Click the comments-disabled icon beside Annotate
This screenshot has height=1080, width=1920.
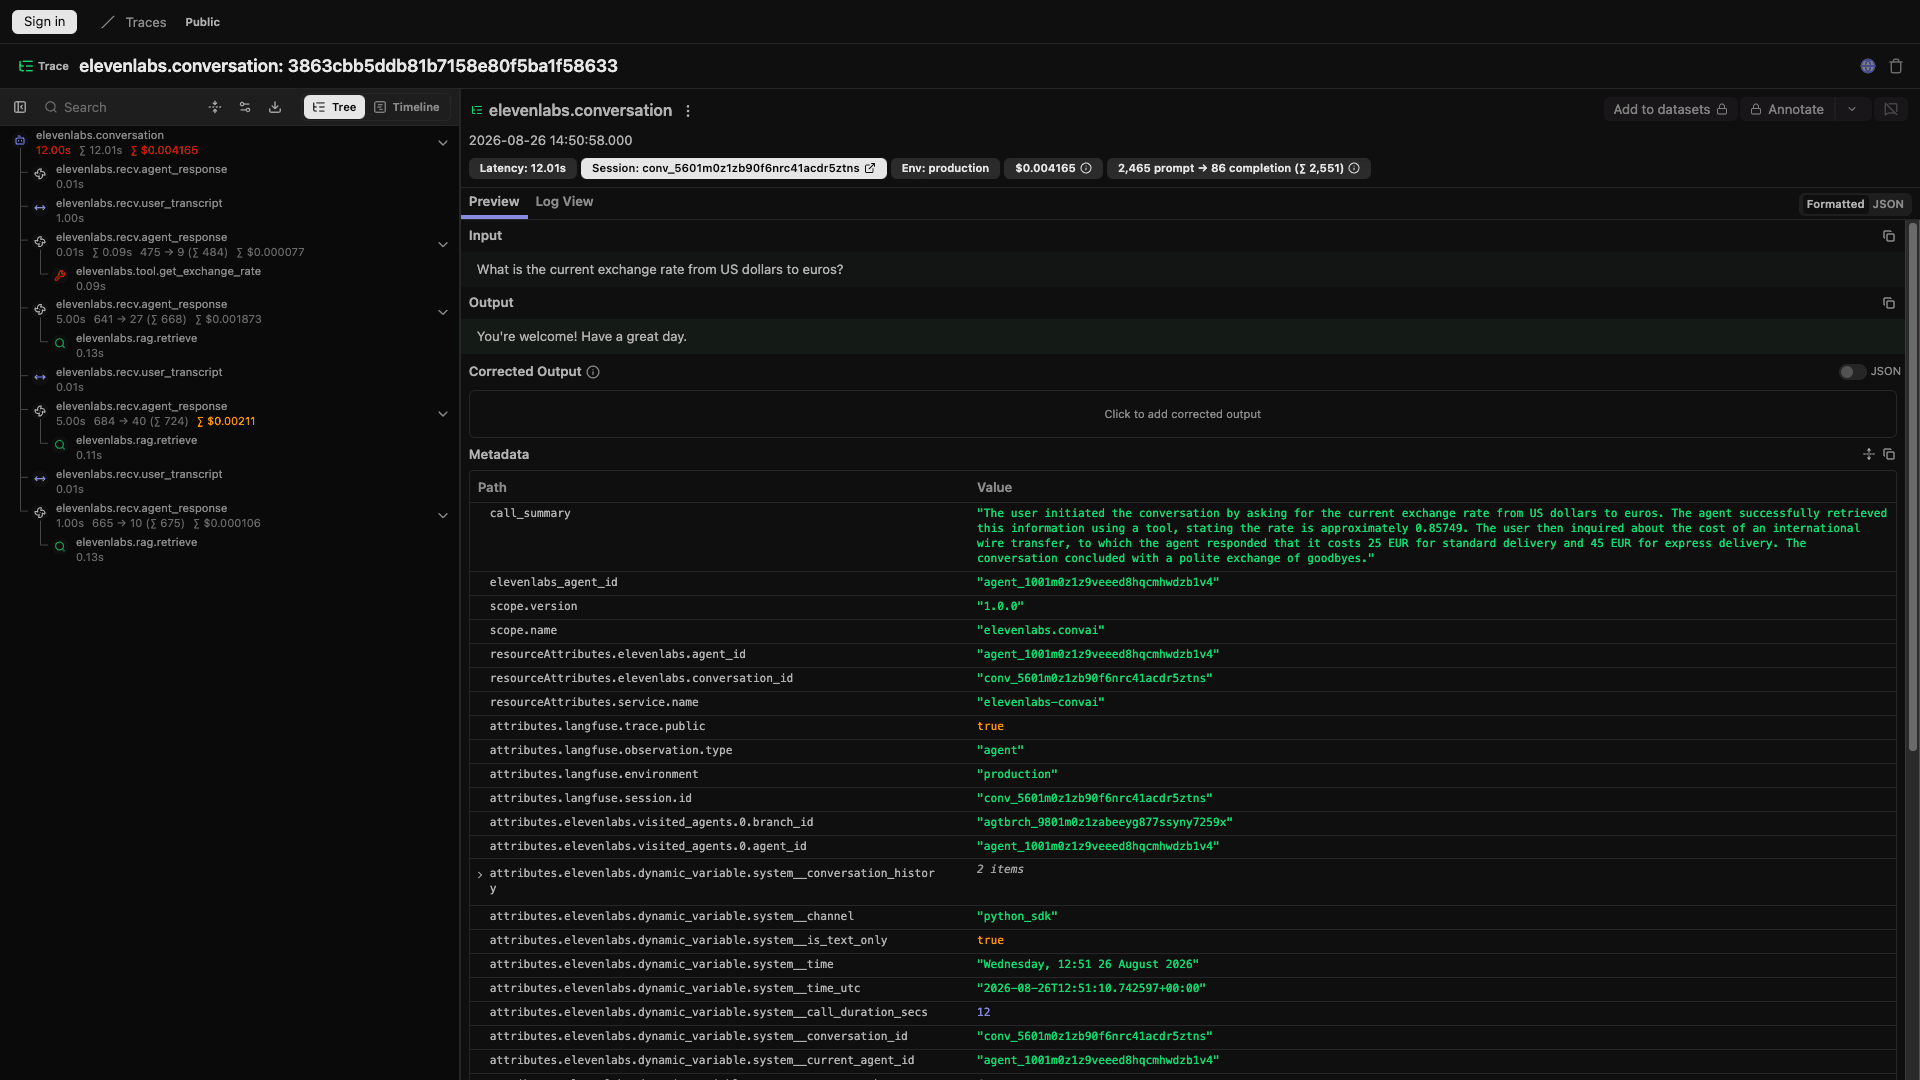[1891, 109]
